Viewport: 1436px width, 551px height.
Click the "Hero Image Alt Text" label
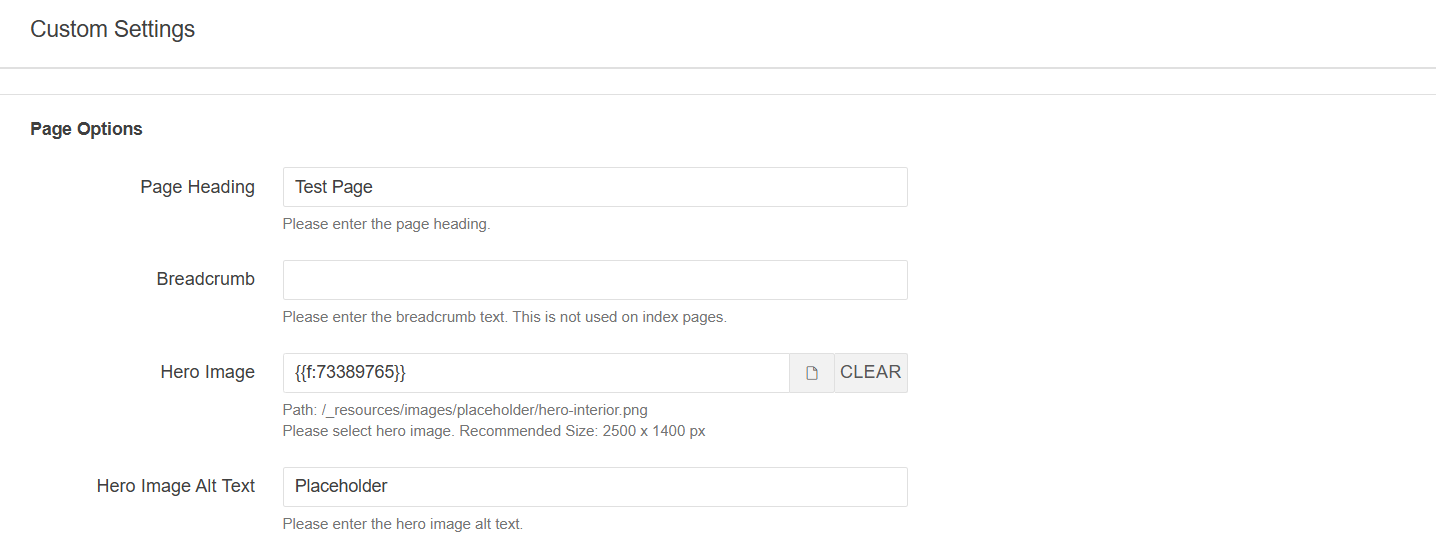click(x=175, y=486)
